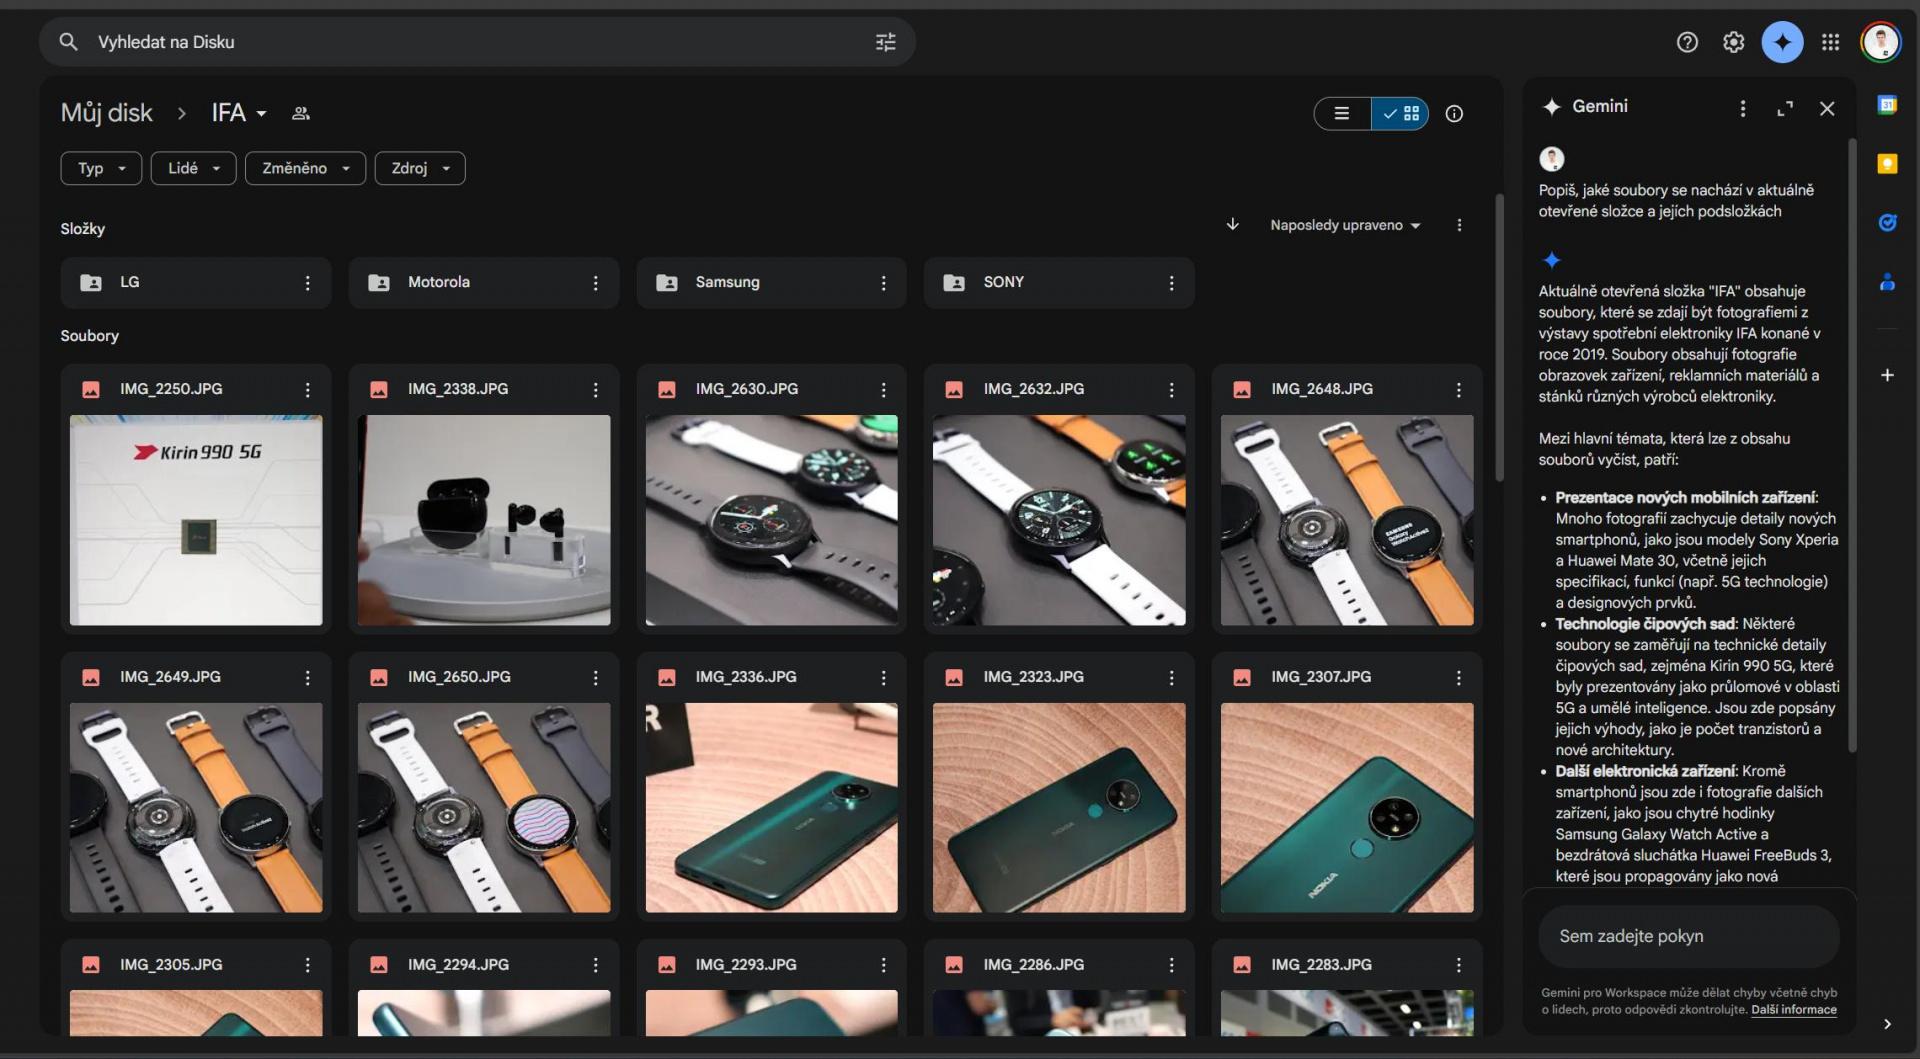Image resolution: width=1920 pixels, height=1059 pixels.
Task: Focus the Sem zadejte pokyn prompt field
Action: [1689, 937]
